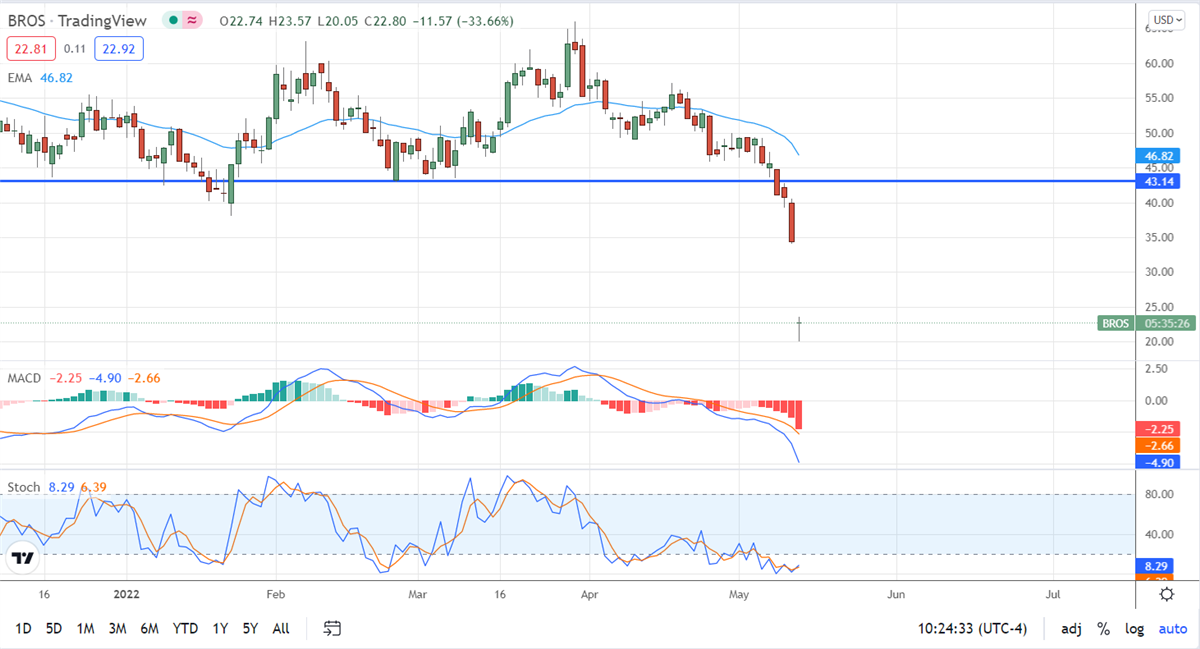This screenshot has height=649, width=1200.
Task: Select the YTD time range
Action: pos(184,629)
